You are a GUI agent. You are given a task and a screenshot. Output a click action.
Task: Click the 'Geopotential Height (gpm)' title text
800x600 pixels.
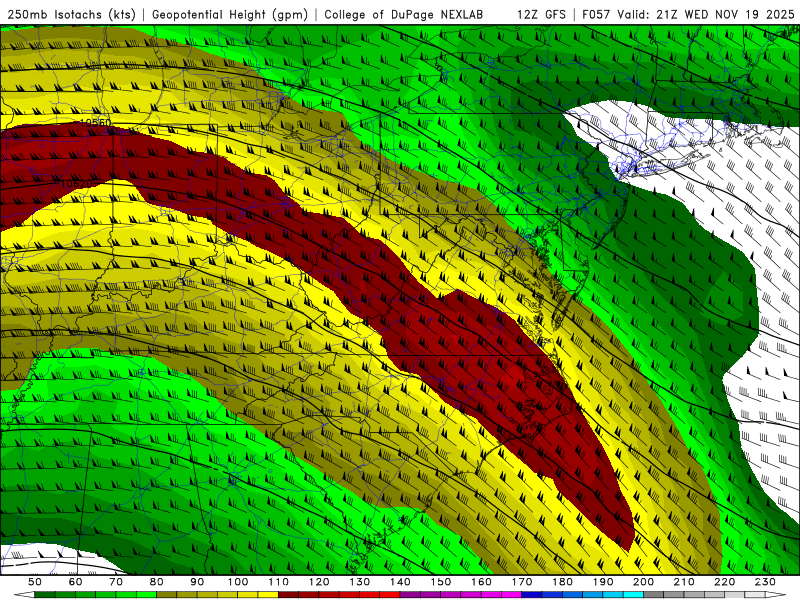pos(230,14)
